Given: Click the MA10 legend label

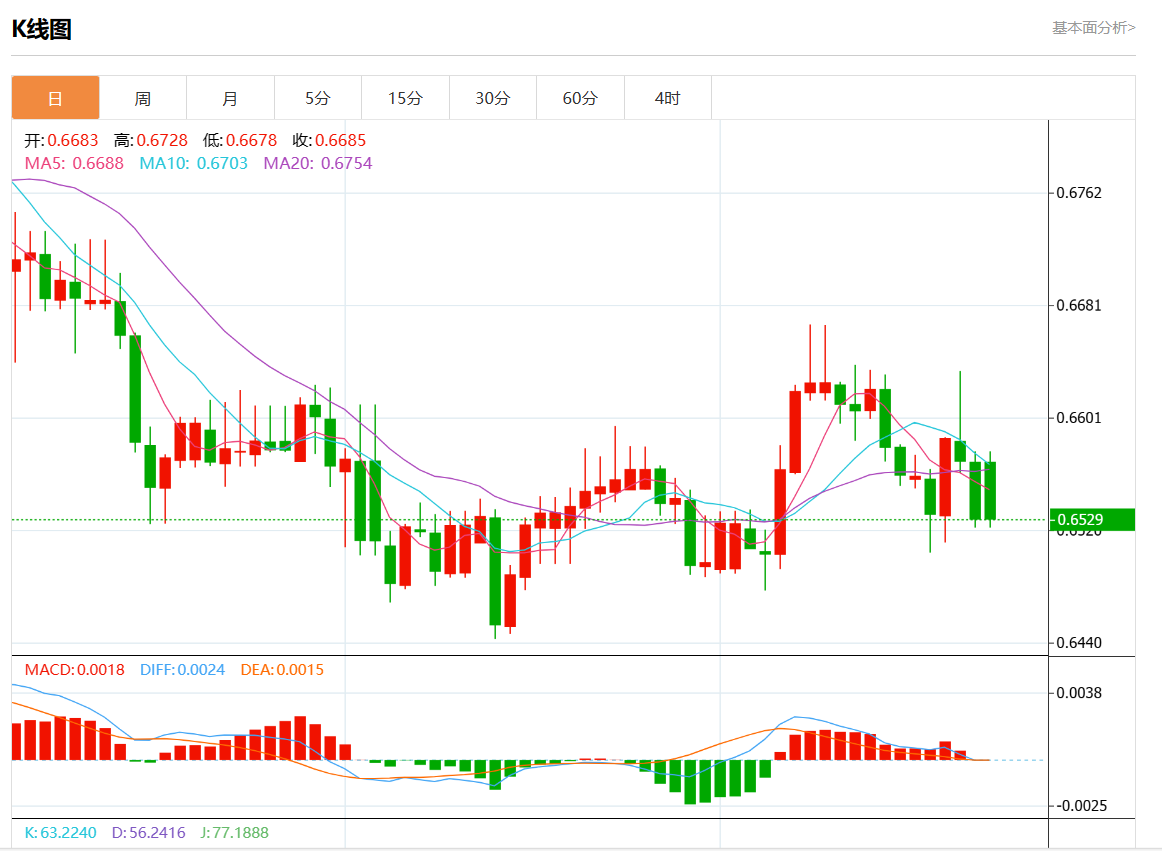Looking at the screenshot, I should pos(193,163).
